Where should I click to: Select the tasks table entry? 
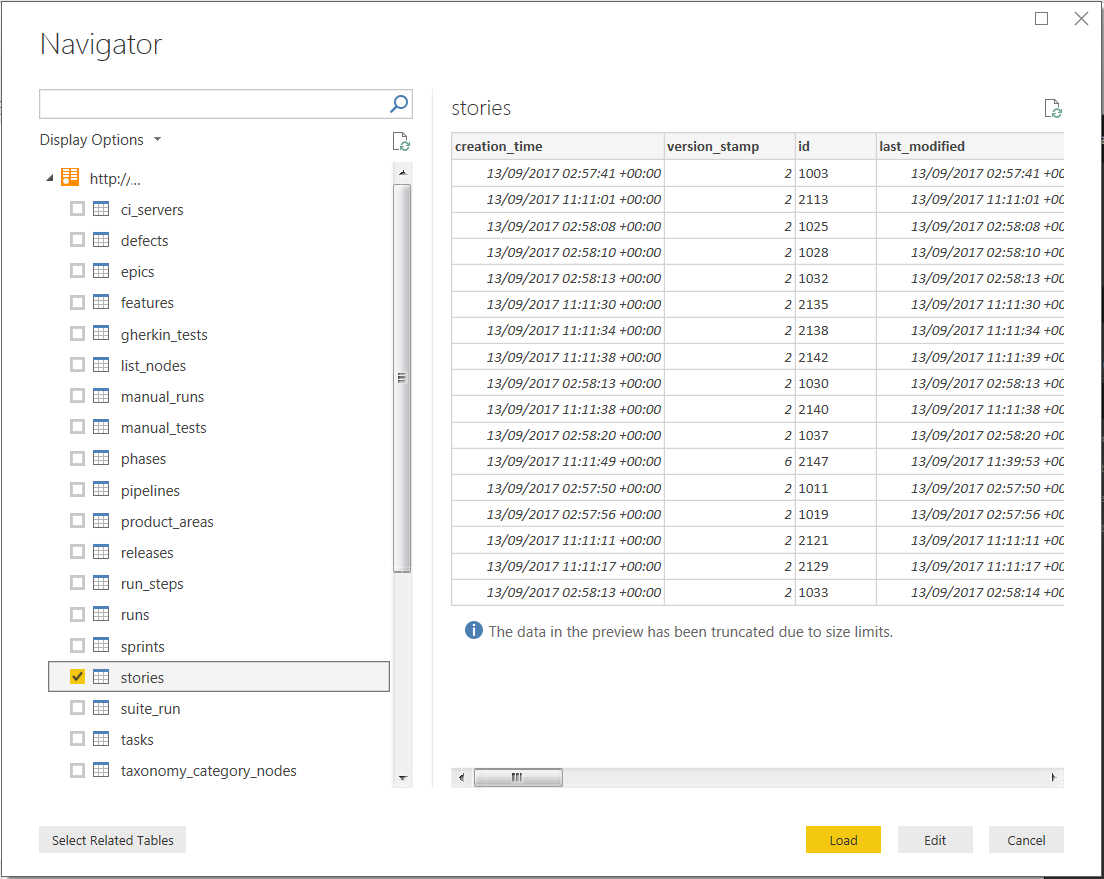point(137,740)
